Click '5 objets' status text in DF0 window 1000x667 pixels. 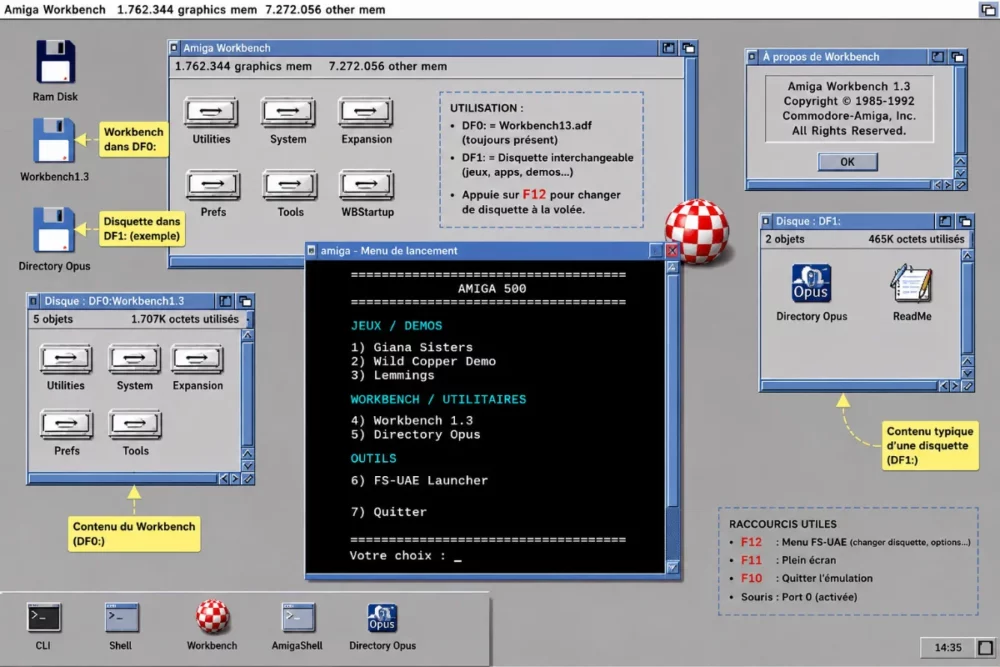click(x=53, y=319)
